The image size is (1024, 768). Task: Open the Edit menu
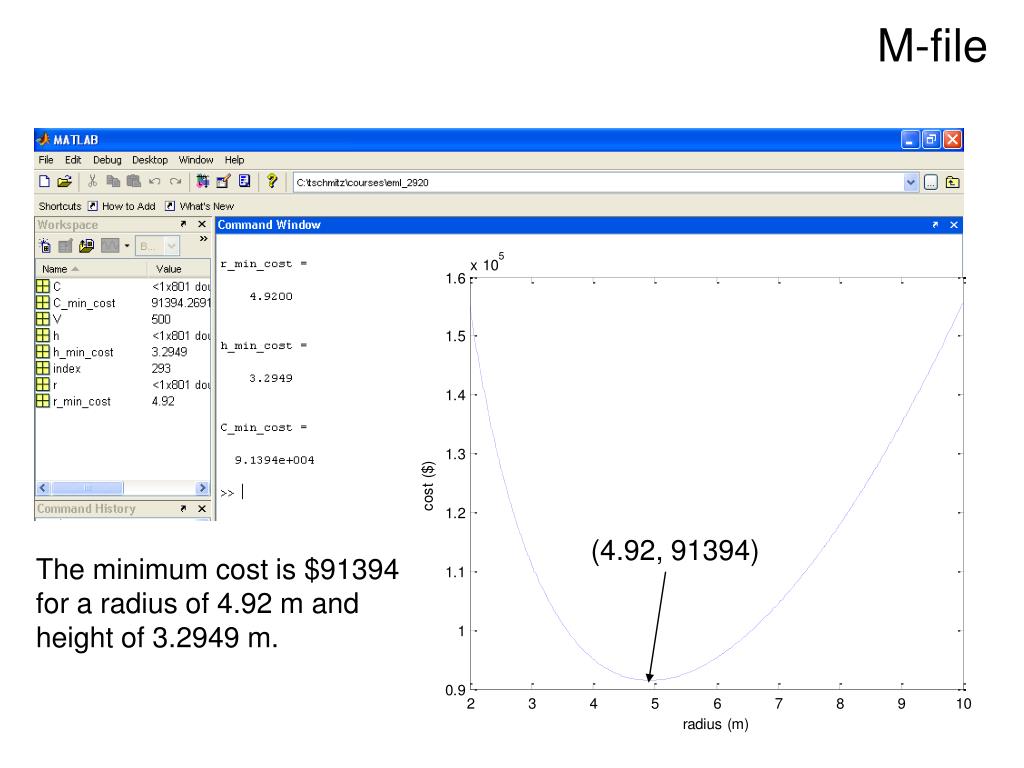72,160
